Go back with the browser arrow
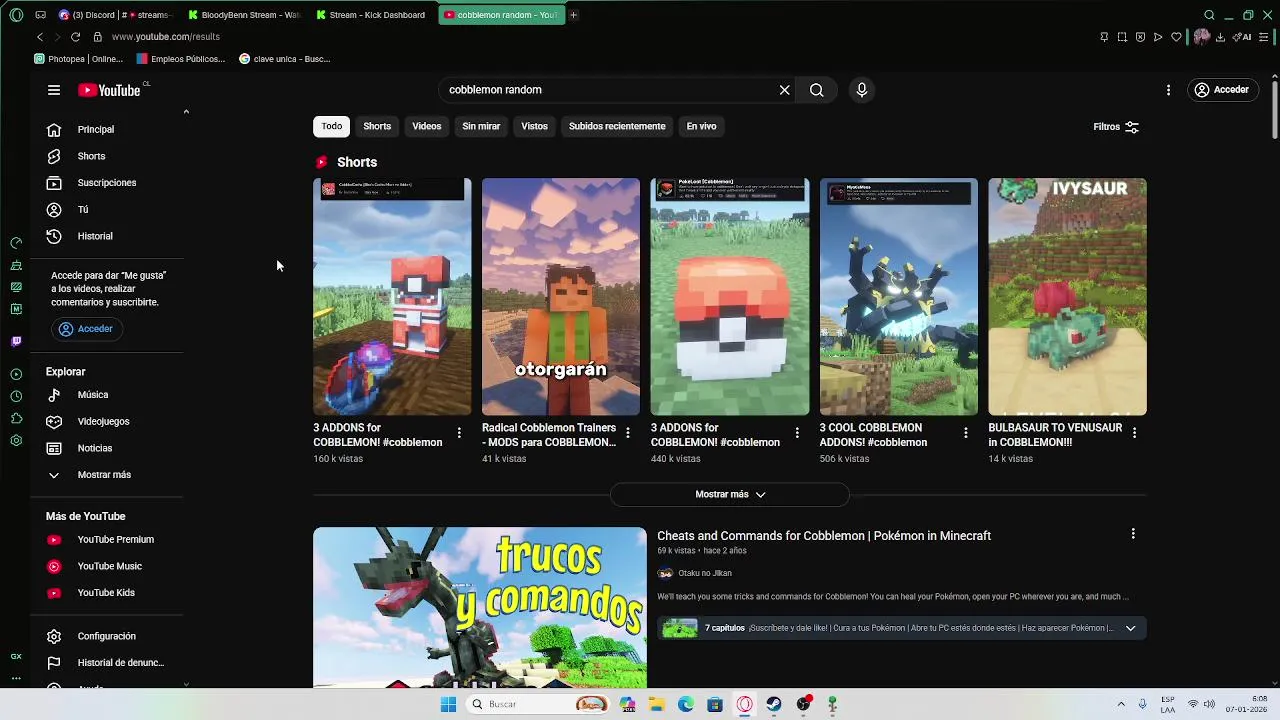This screenshot has width=1280, height=720. click(x=40, y=37)
